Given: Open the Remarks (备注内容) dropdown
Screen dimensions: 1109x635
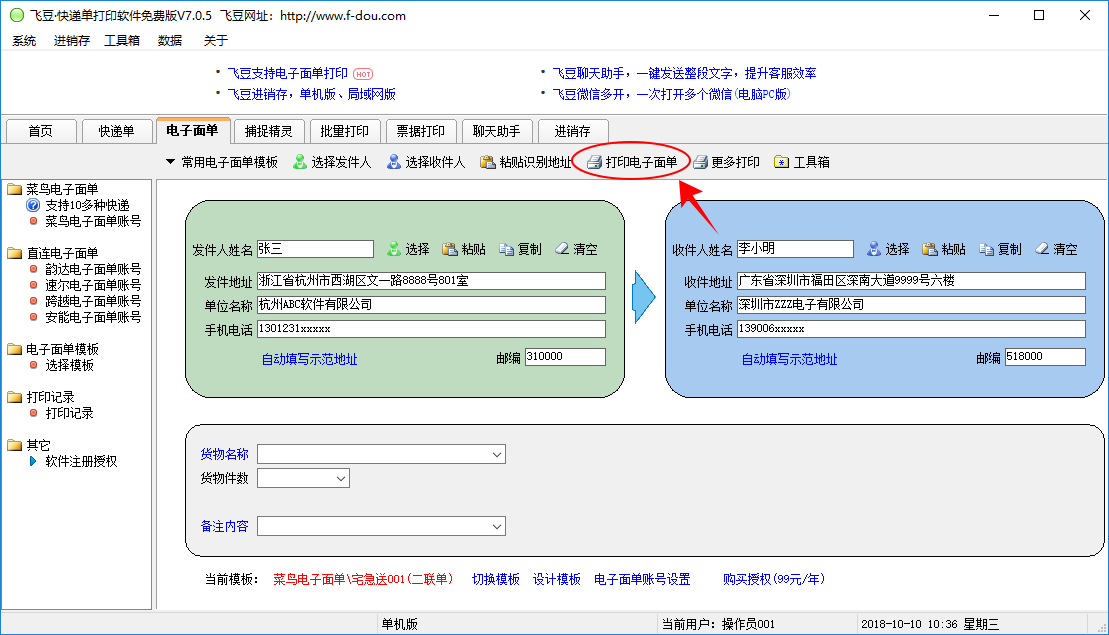Looking at the screenshot, I should (497, 526).
